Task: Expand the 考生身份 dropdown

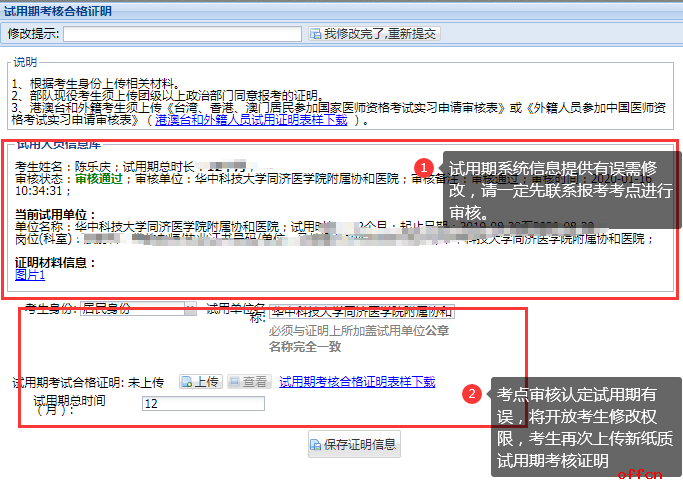Action: [x=190, y=309]
